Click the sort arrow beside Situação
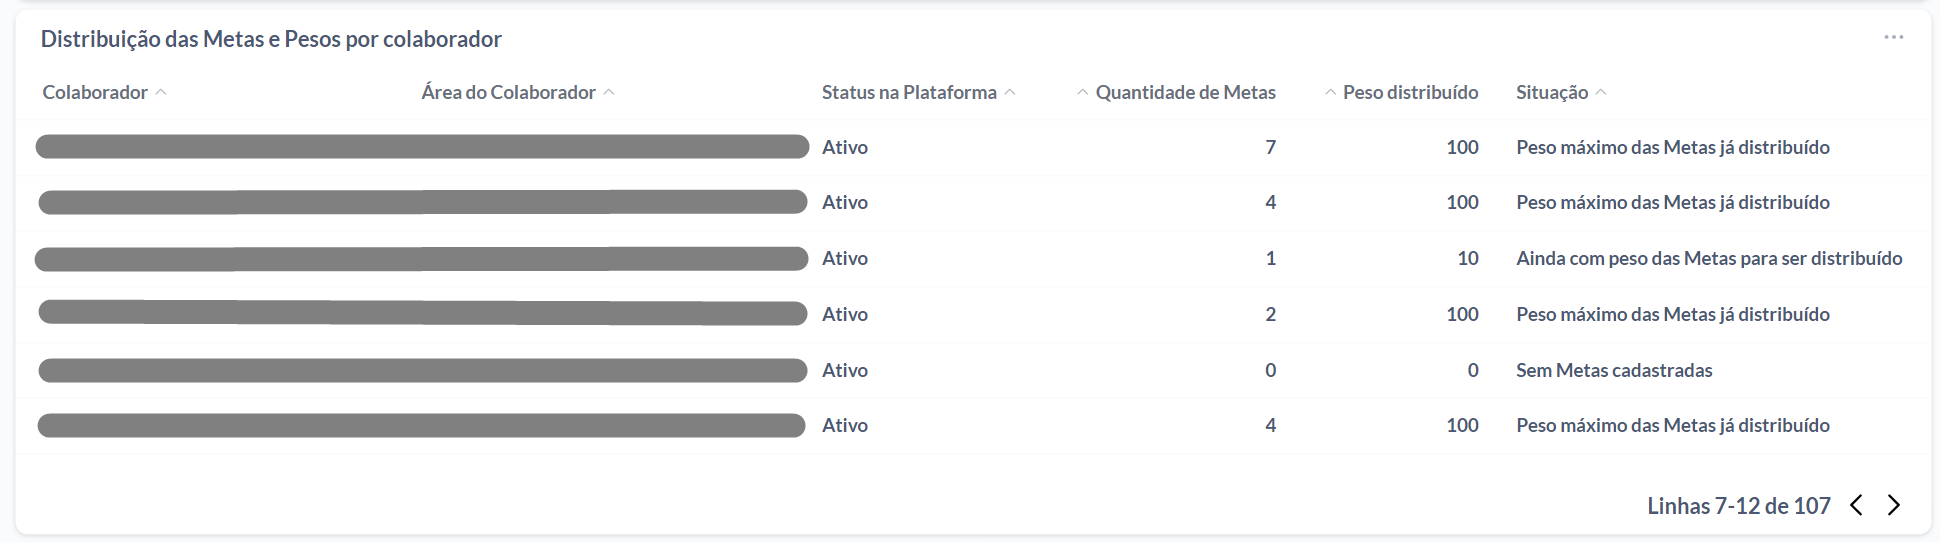Image resolution: width=1940 pixels, height=542 pixels. 1601,92
